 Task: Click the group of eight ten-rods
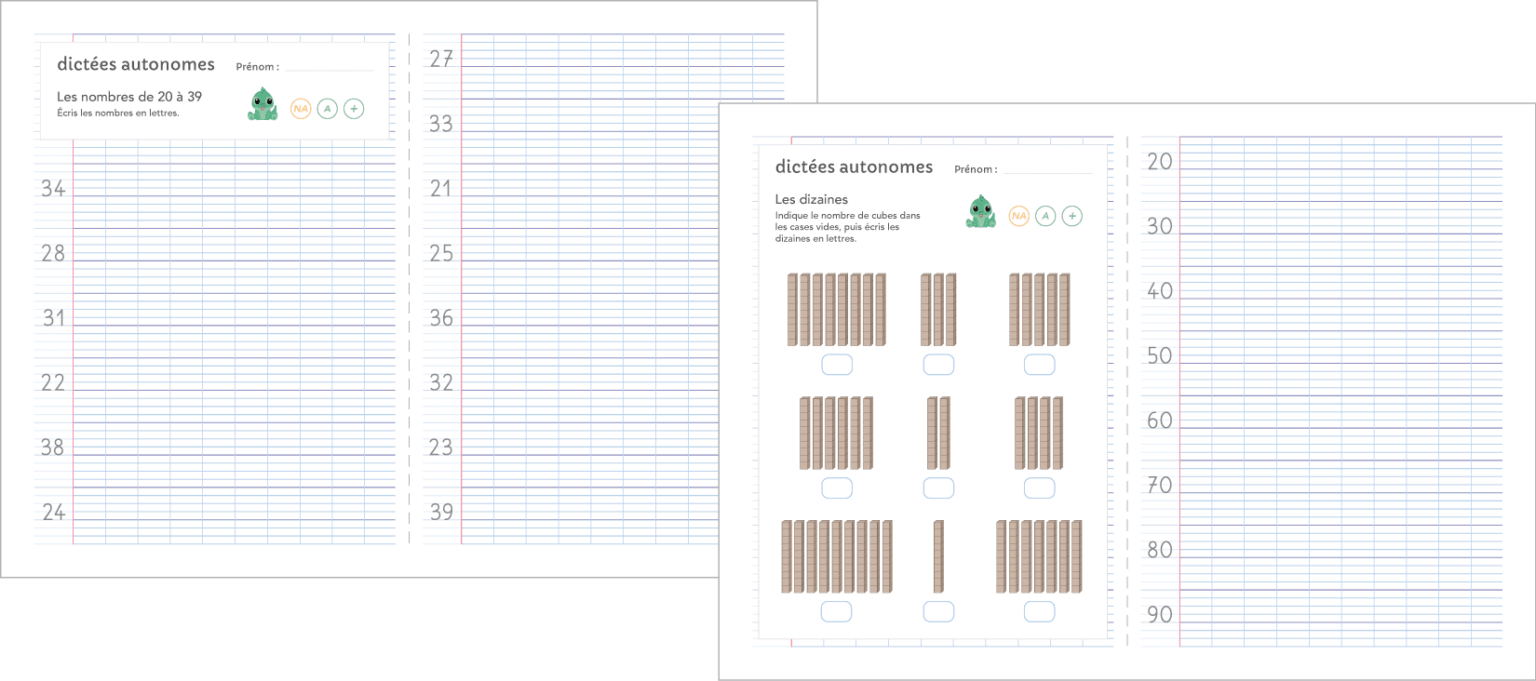tap(836, 309)
